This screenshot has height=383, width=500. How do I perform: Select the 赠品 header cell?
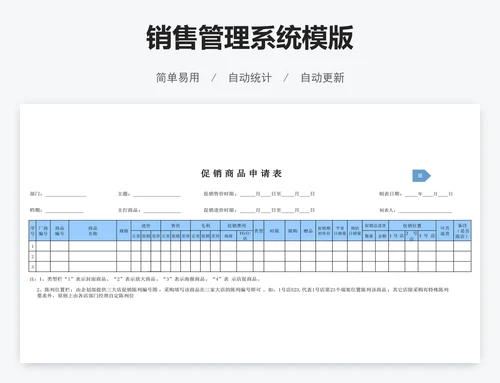click(308, 231)
